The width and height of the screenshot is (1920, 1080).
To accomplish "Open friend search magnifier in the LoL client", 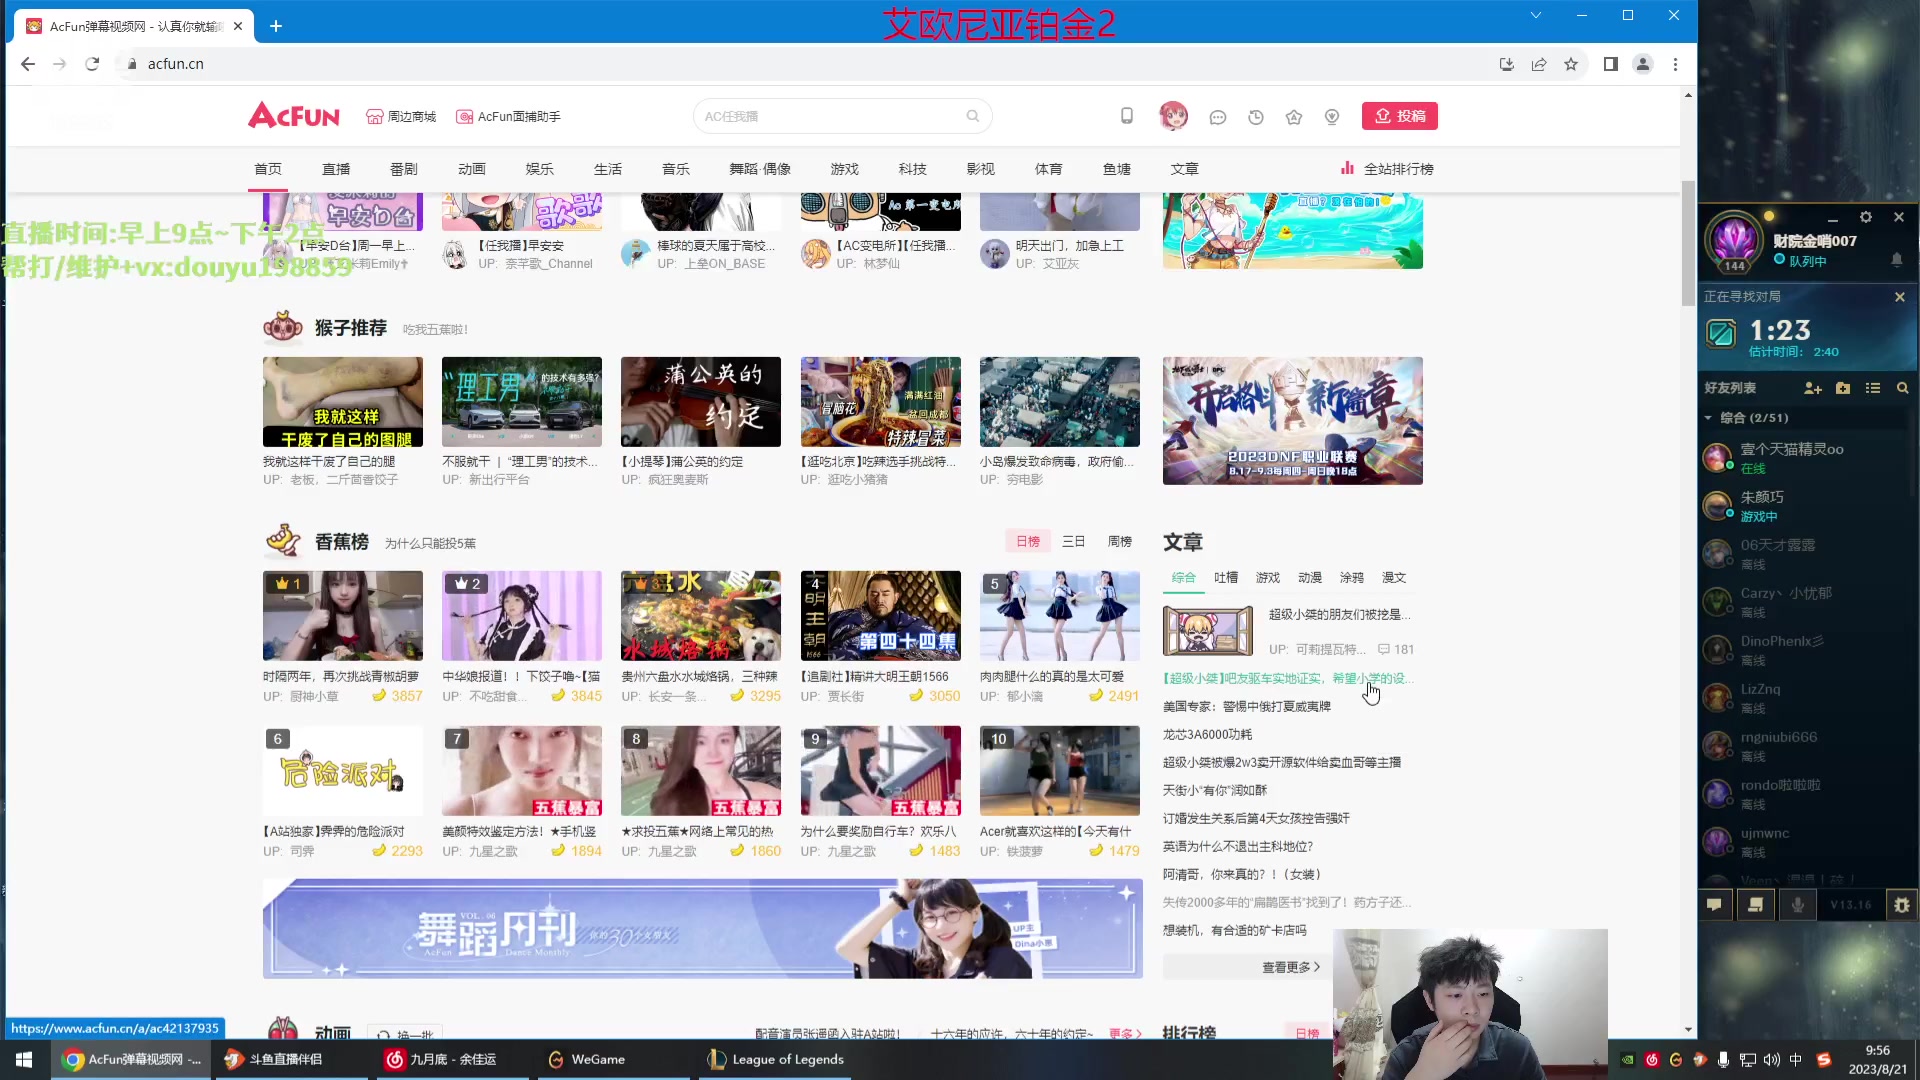I will [x=1902, y=388].
